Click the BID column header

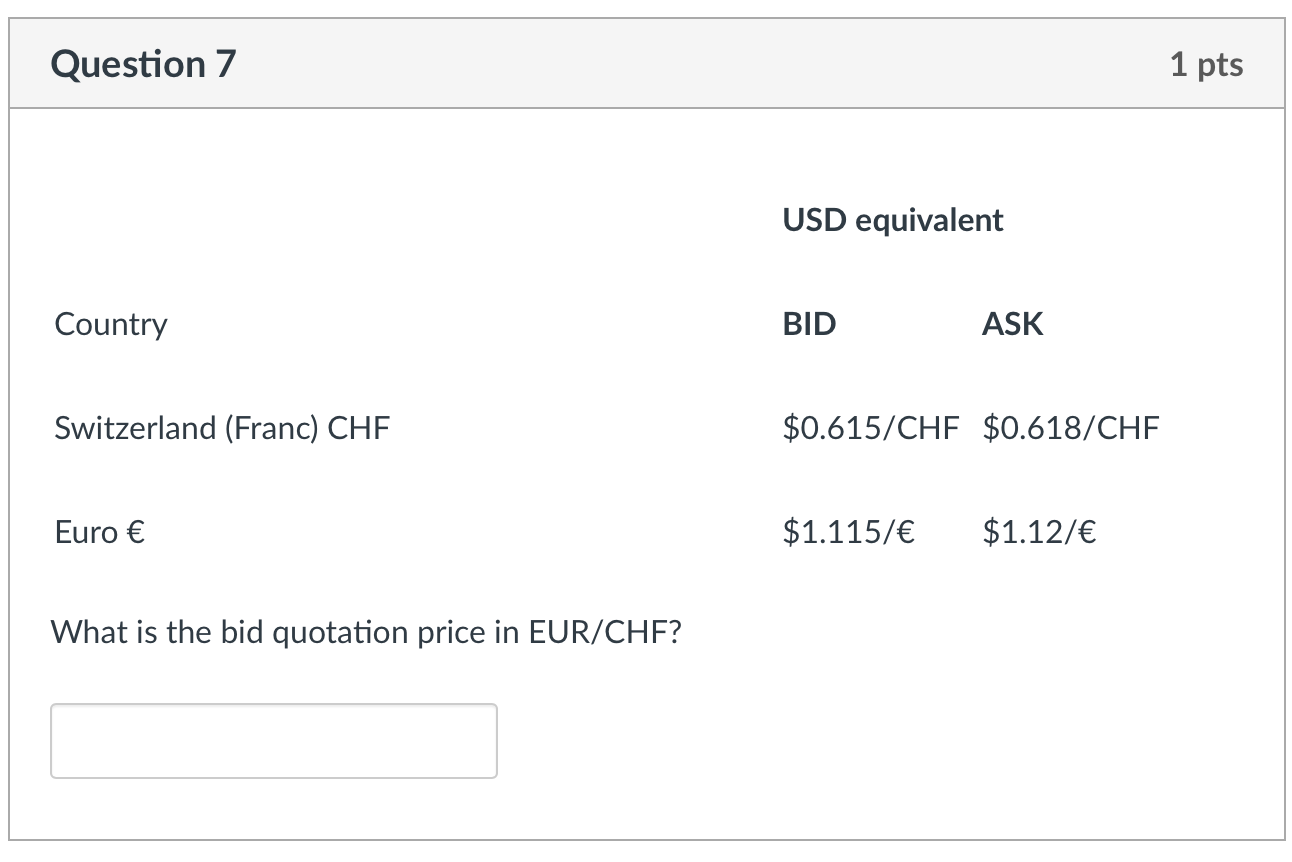[x=809, y=324]
